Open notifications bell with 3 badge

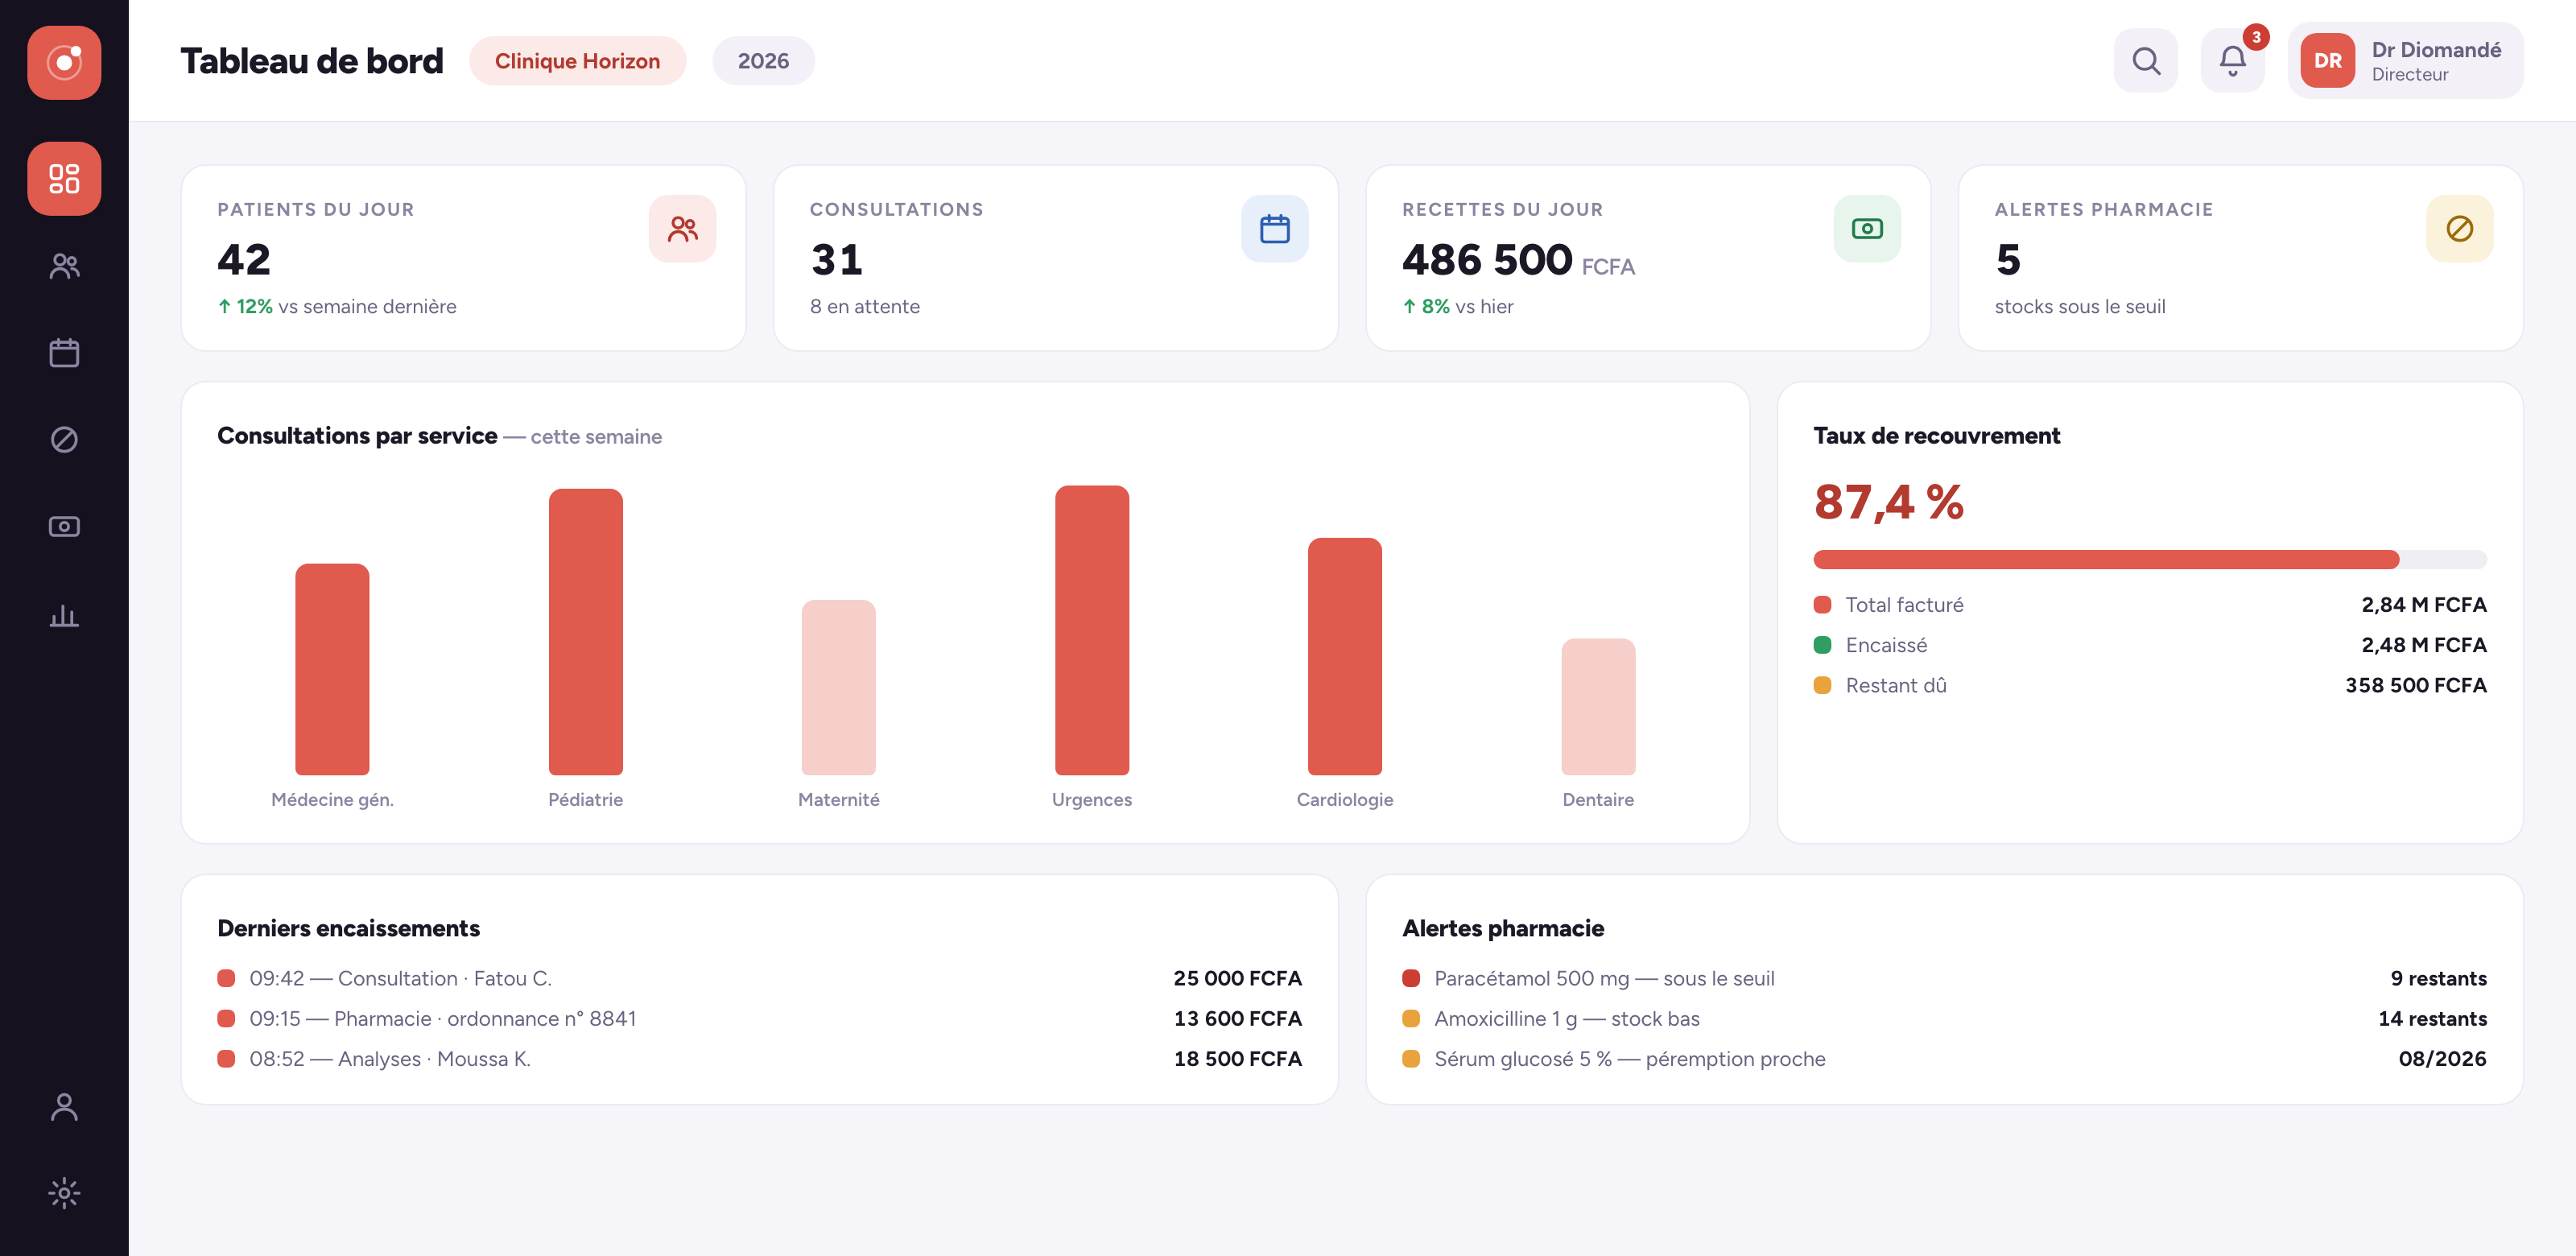tap(2232, 61)
